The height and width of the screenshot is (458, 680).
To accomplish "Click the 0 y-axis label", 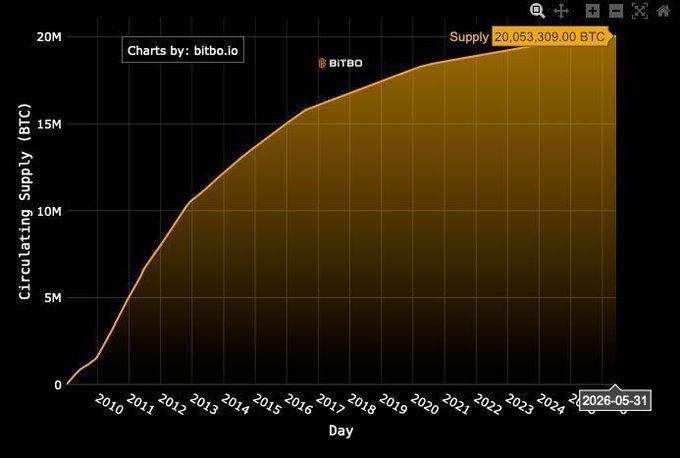I will [58, 385].
